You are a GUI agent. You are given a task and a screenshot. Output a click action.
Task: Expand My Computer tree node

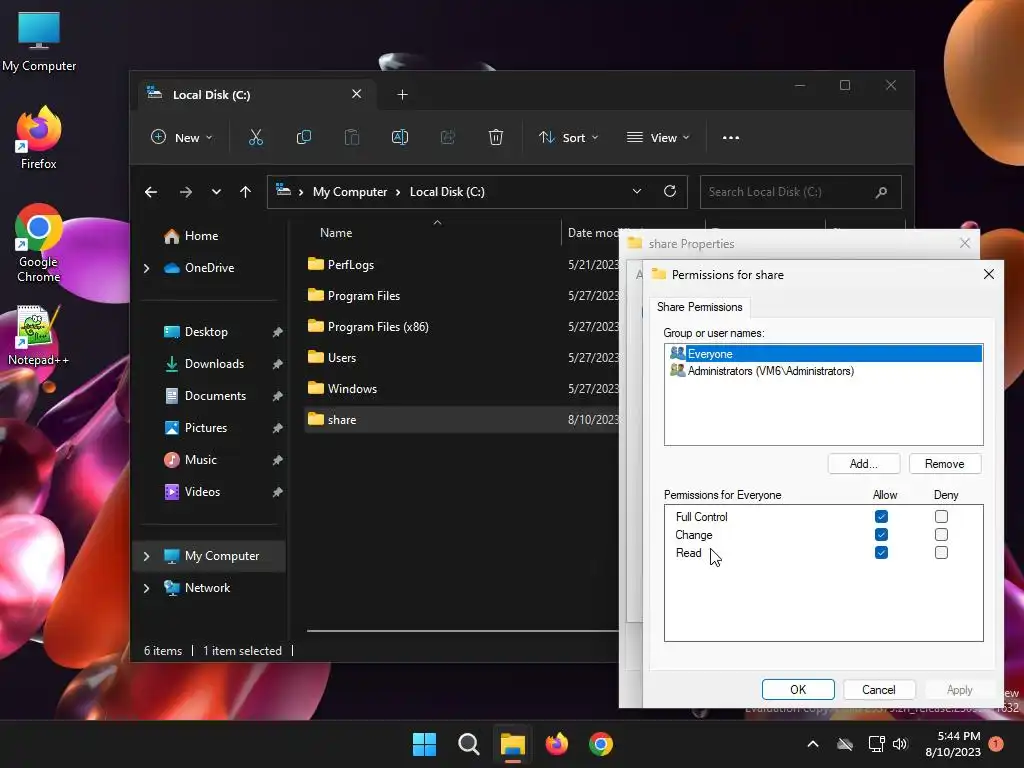[x=146, y=556]
